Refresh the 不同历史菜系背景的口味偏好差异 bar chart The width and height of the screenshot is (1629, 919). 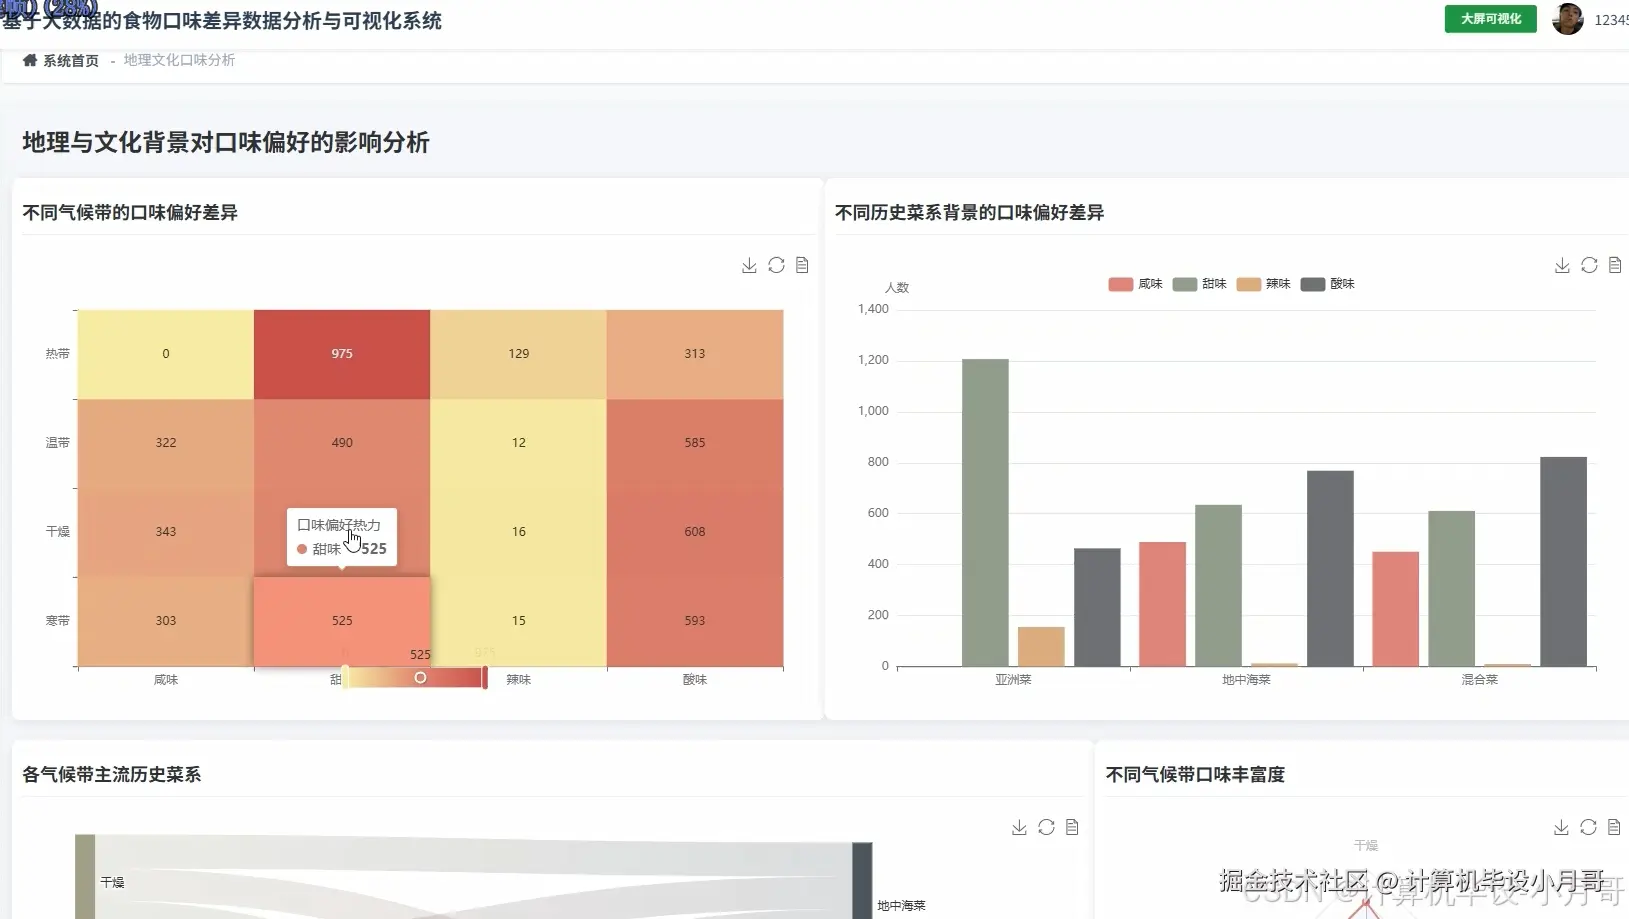(1589, 265)
